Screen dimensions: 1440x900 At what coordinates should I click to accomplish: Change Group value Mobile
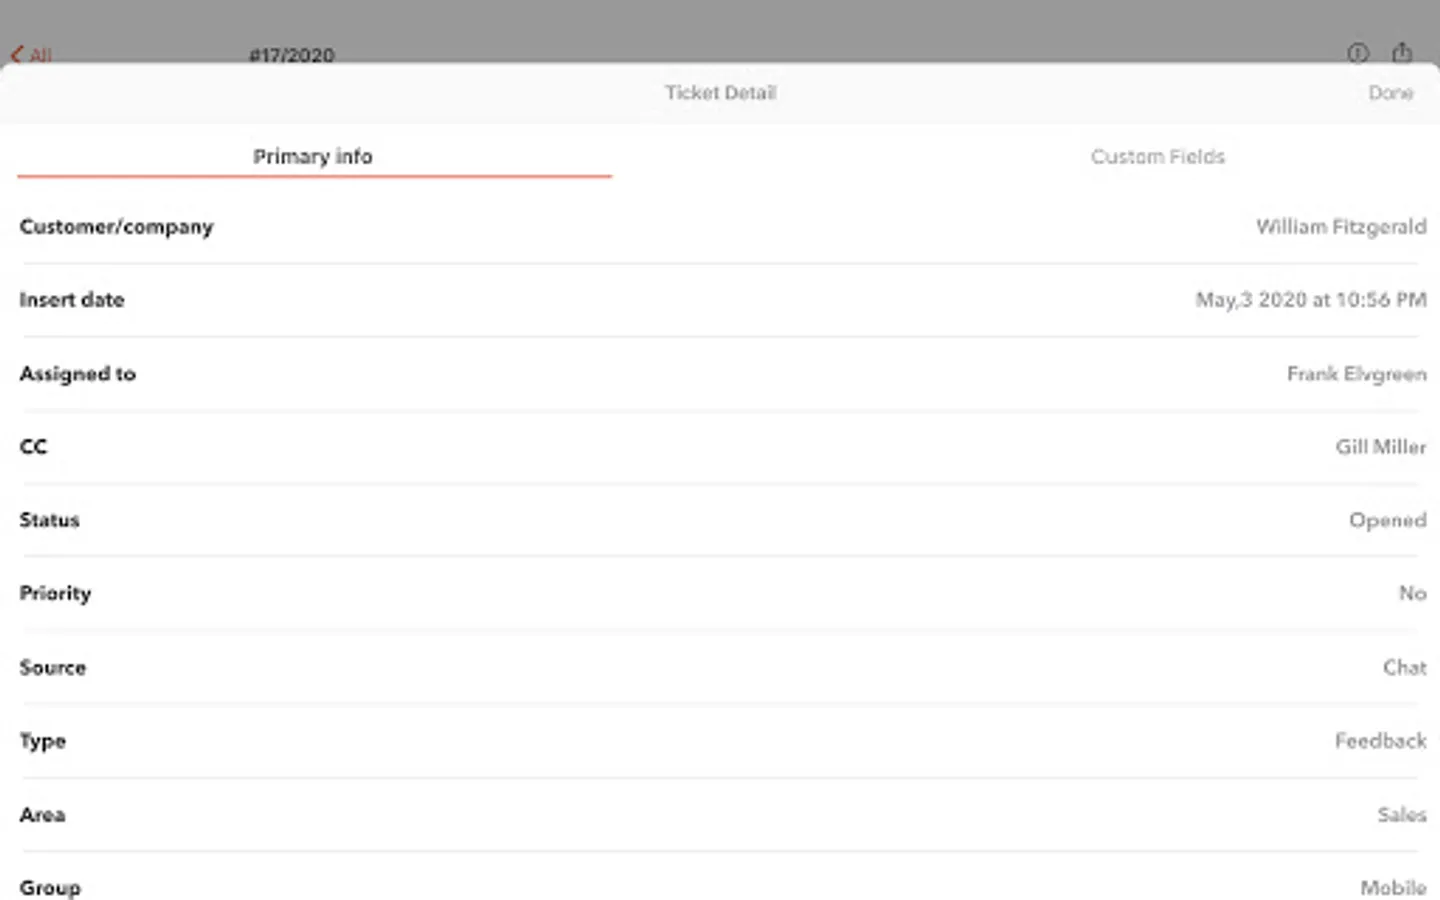1392,887
